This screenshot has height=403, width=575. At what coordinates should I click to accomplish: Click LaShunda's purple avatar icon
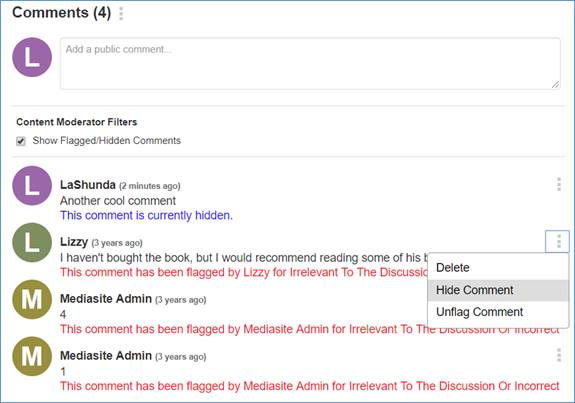click(x=32, y=186)
